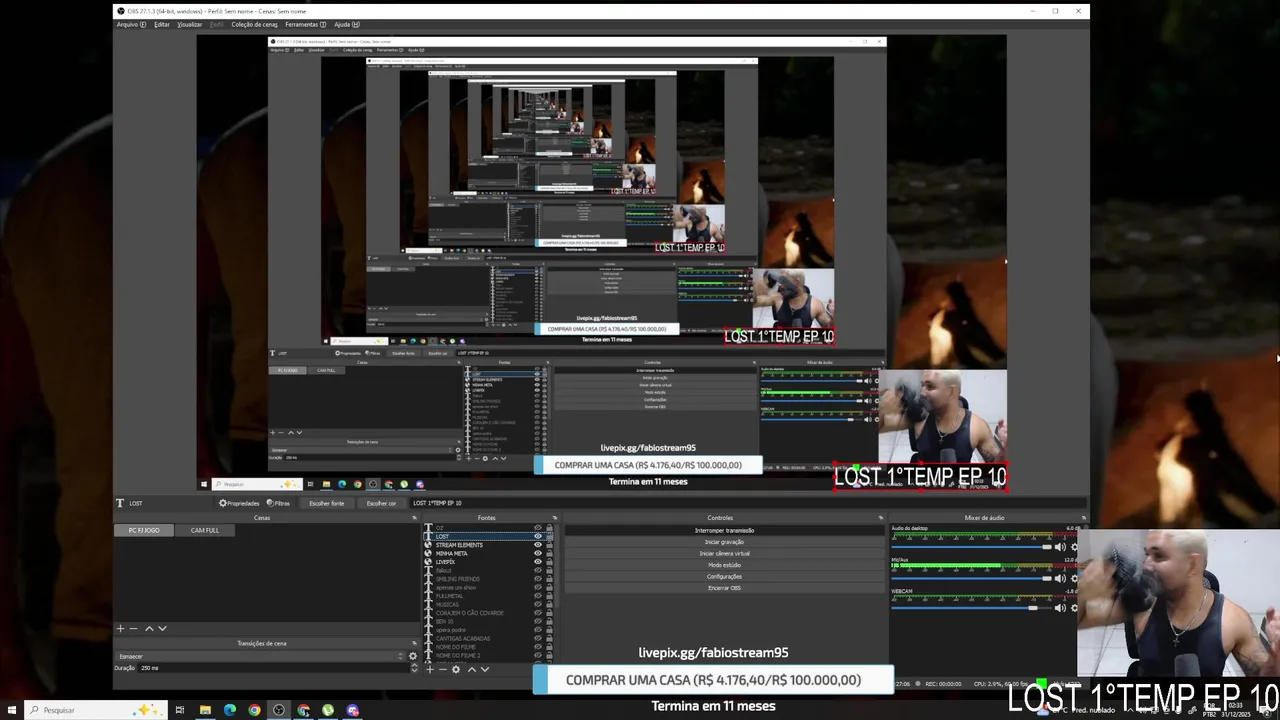
Task: Click Interromper transmissão
Action: (x=725, y=530)
